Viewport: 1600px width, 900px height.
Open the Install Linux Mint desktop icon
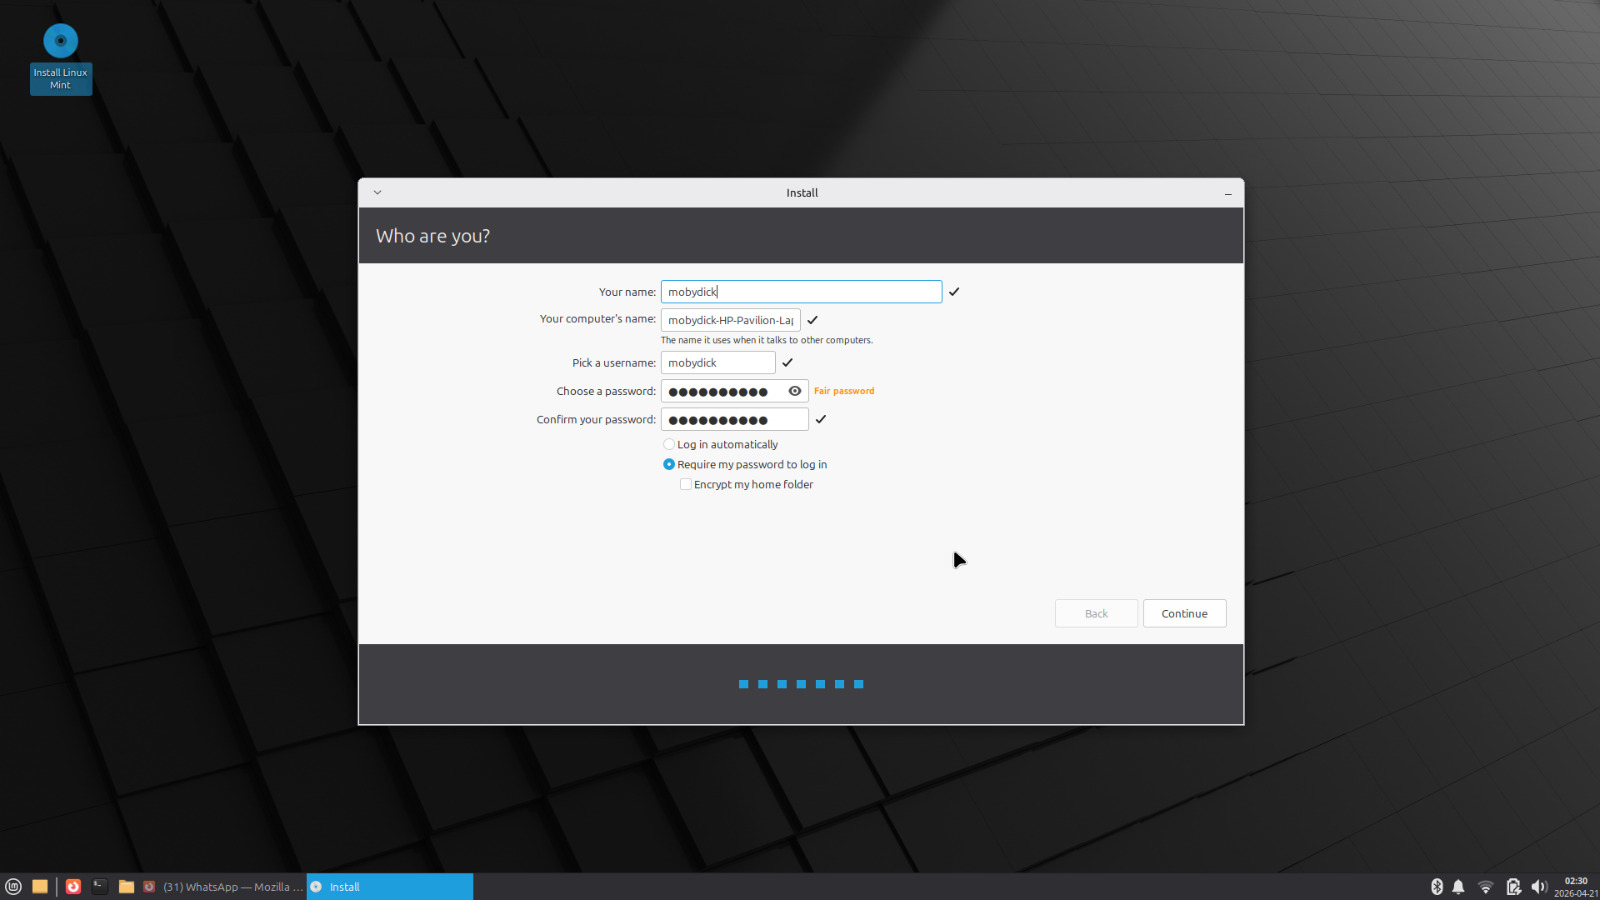[x=61, y=58]
